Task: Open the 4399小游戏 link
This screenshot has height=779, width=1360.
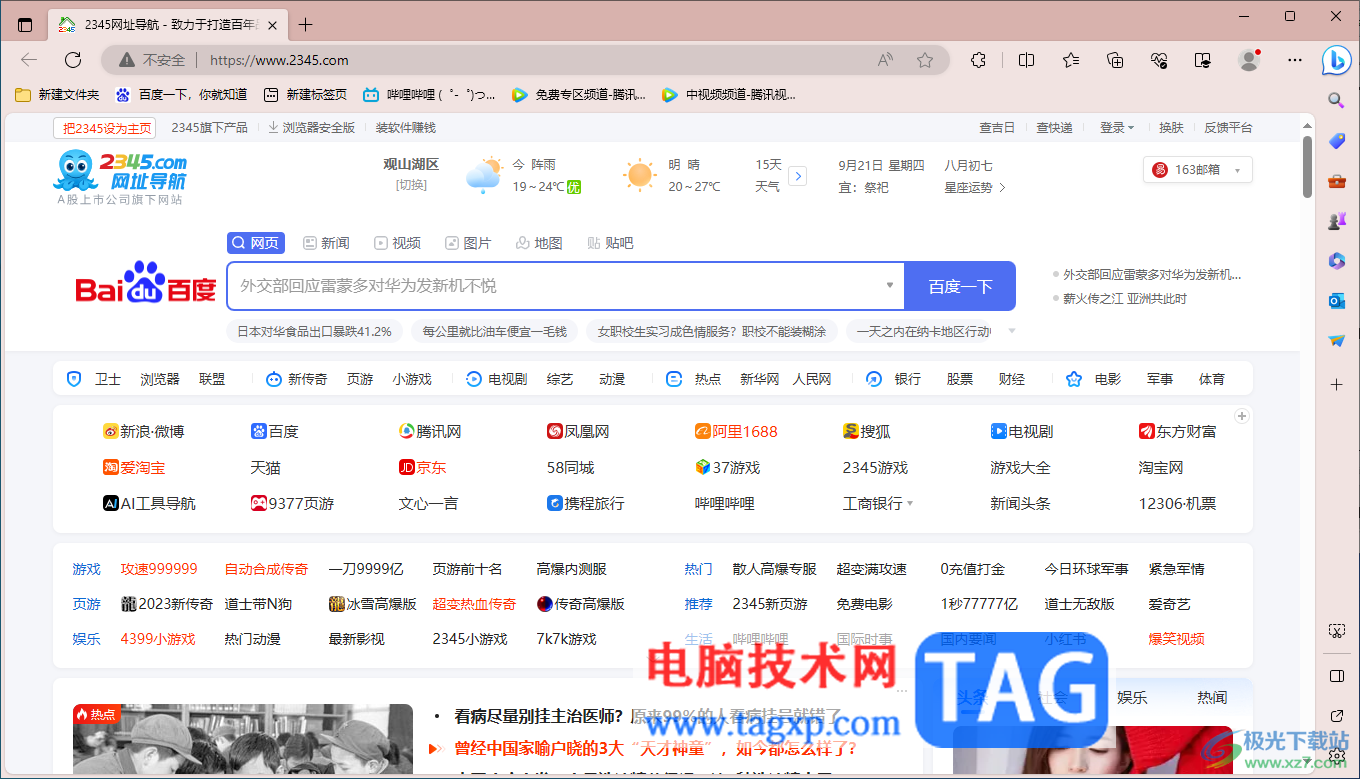Action: pyautogui.click(x=158, y=639)
